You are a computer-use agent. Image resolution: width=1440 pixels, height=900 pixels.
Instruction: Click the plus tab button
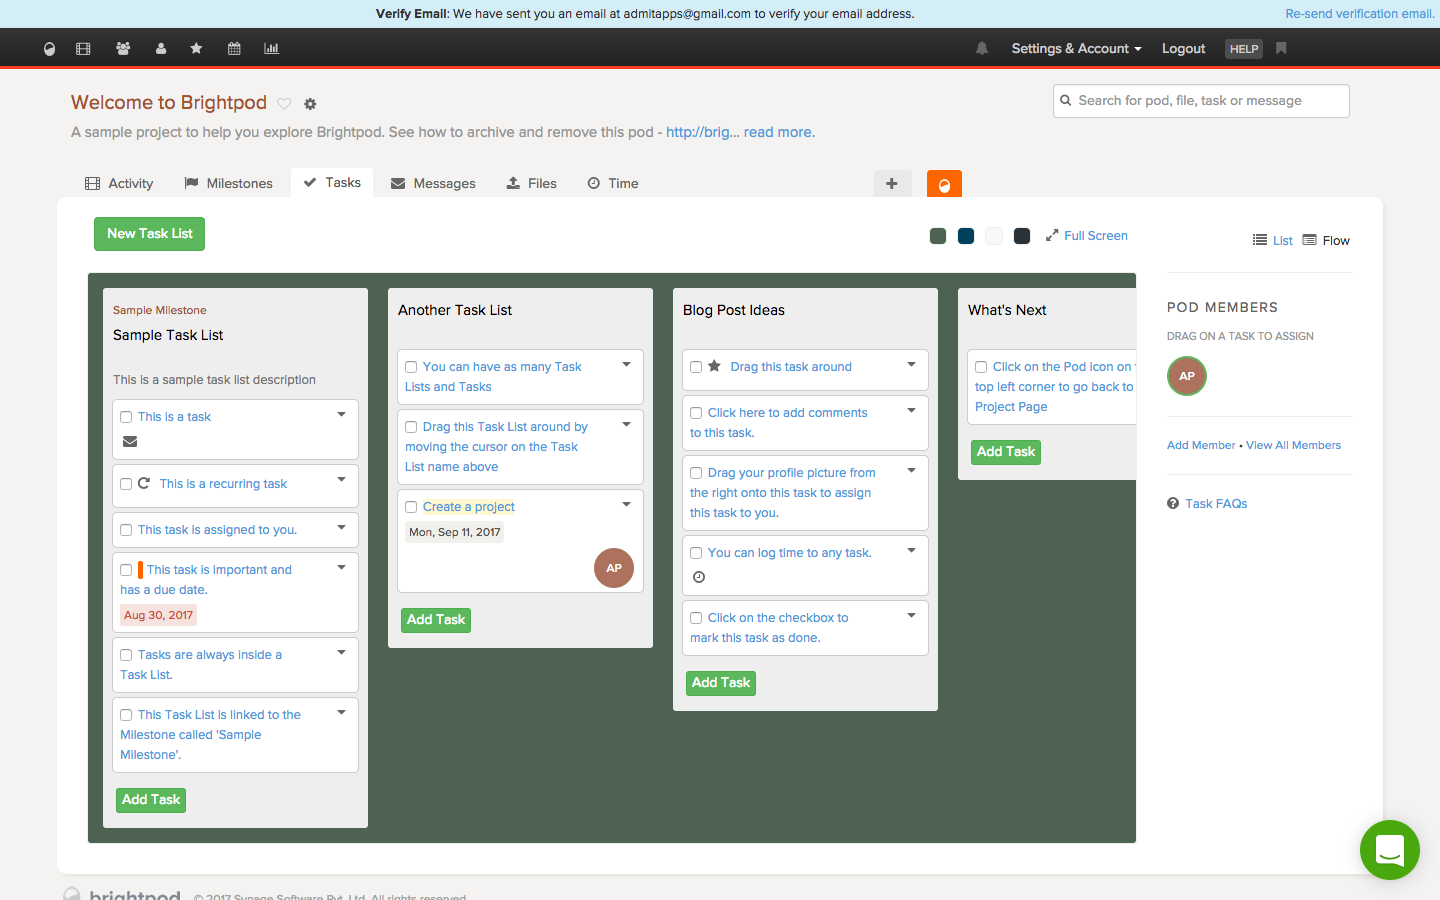click(x=892, y=183)
